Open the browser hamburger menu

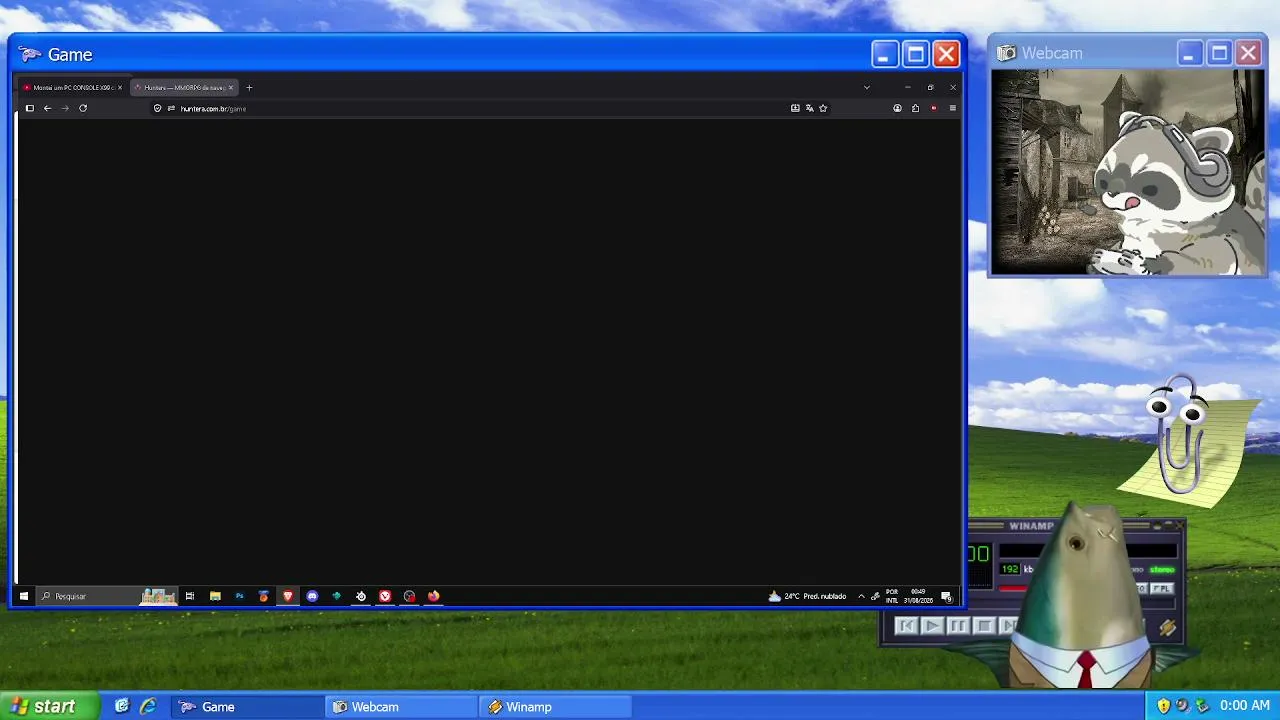click(x=952, y=108)
